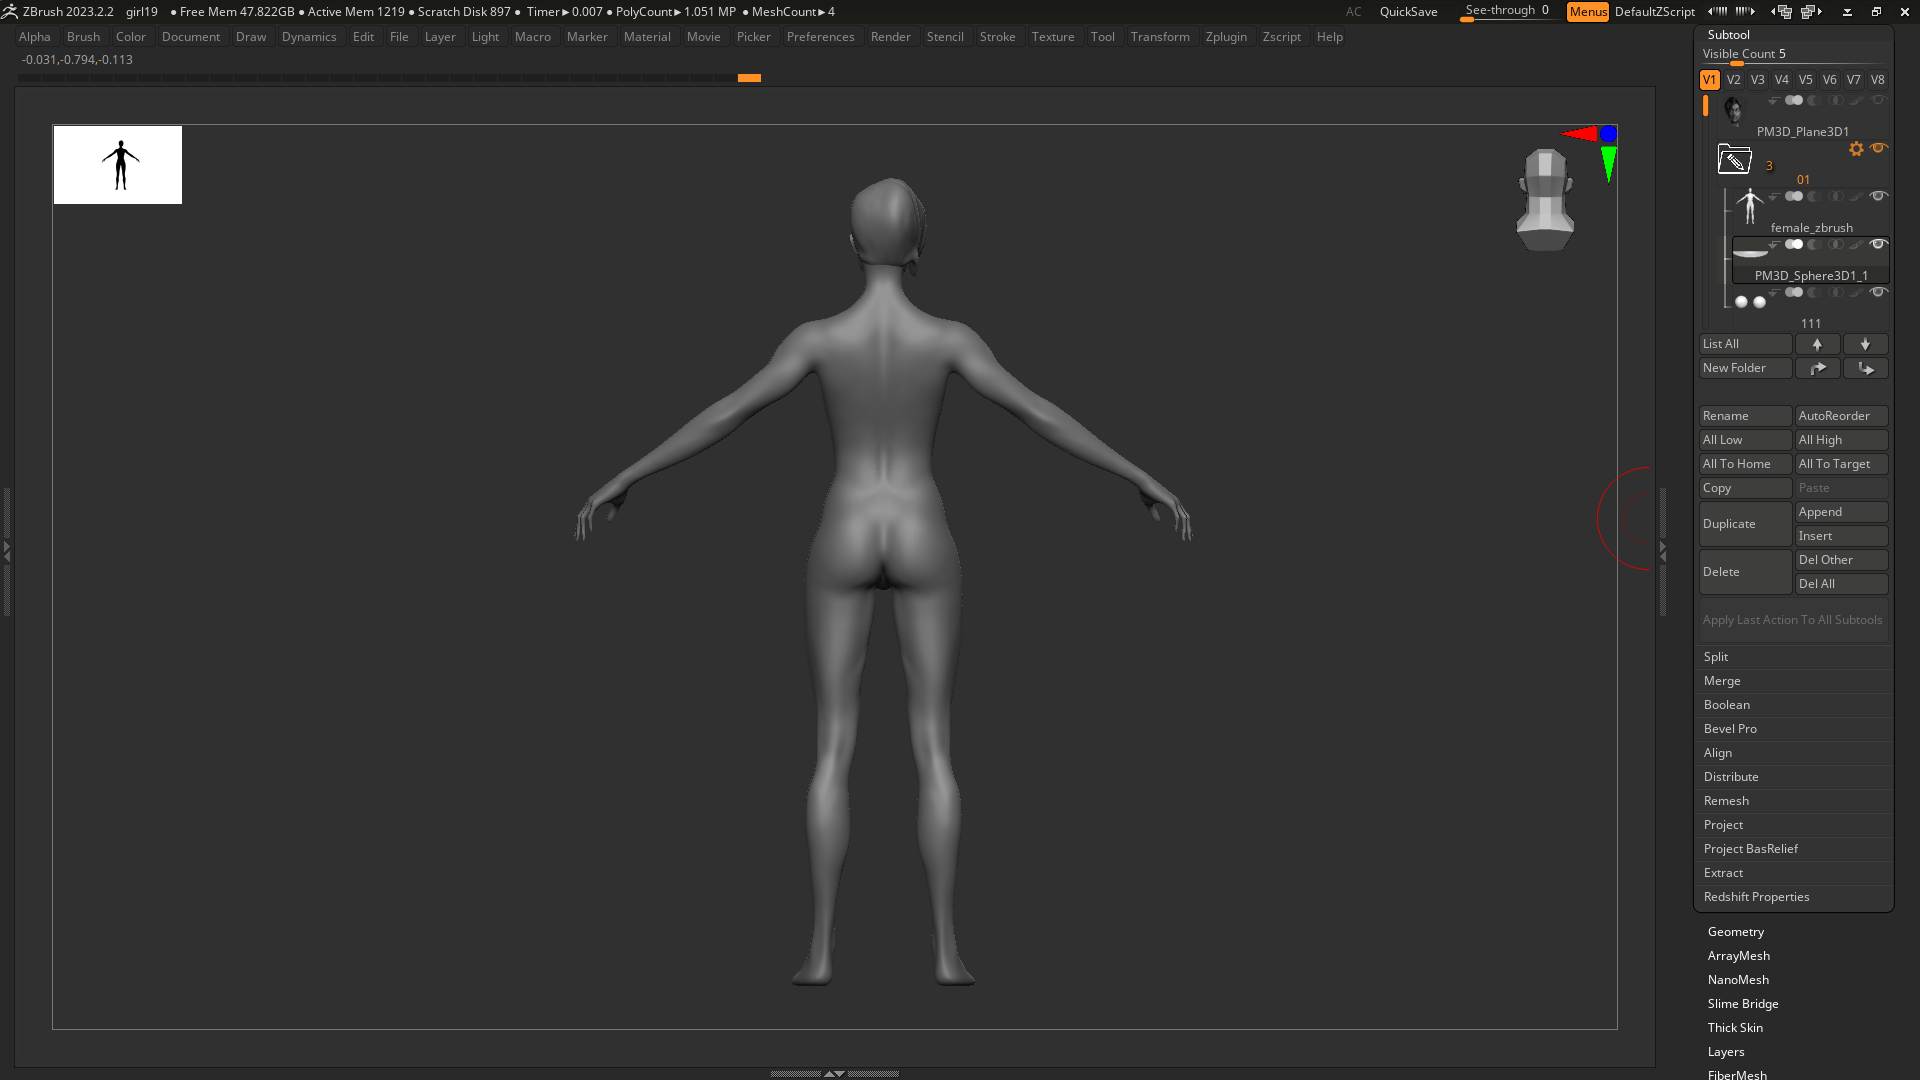Expand the Geometry subpalette
Viewport: 1920px width, 1080px height.
tap(1735, 932)
